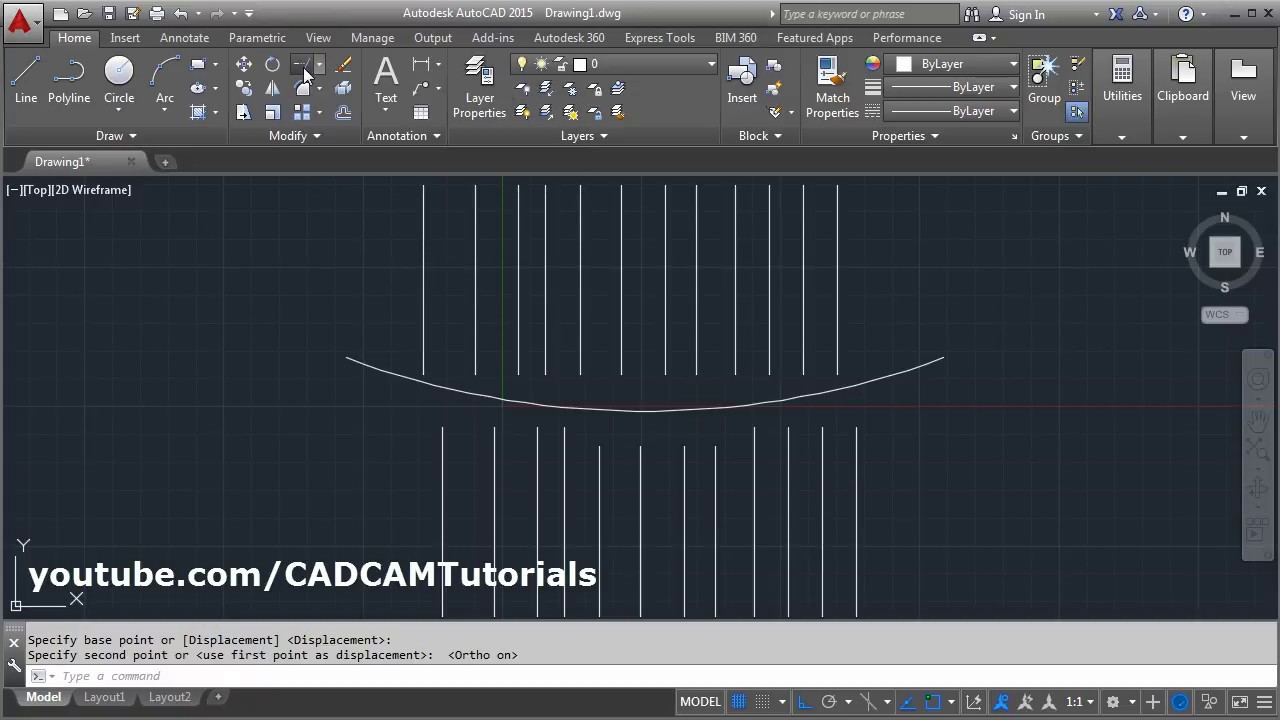Click TOP face on ViewCube
This screenshot has width=1280, height=720.
pos(1225,253)
